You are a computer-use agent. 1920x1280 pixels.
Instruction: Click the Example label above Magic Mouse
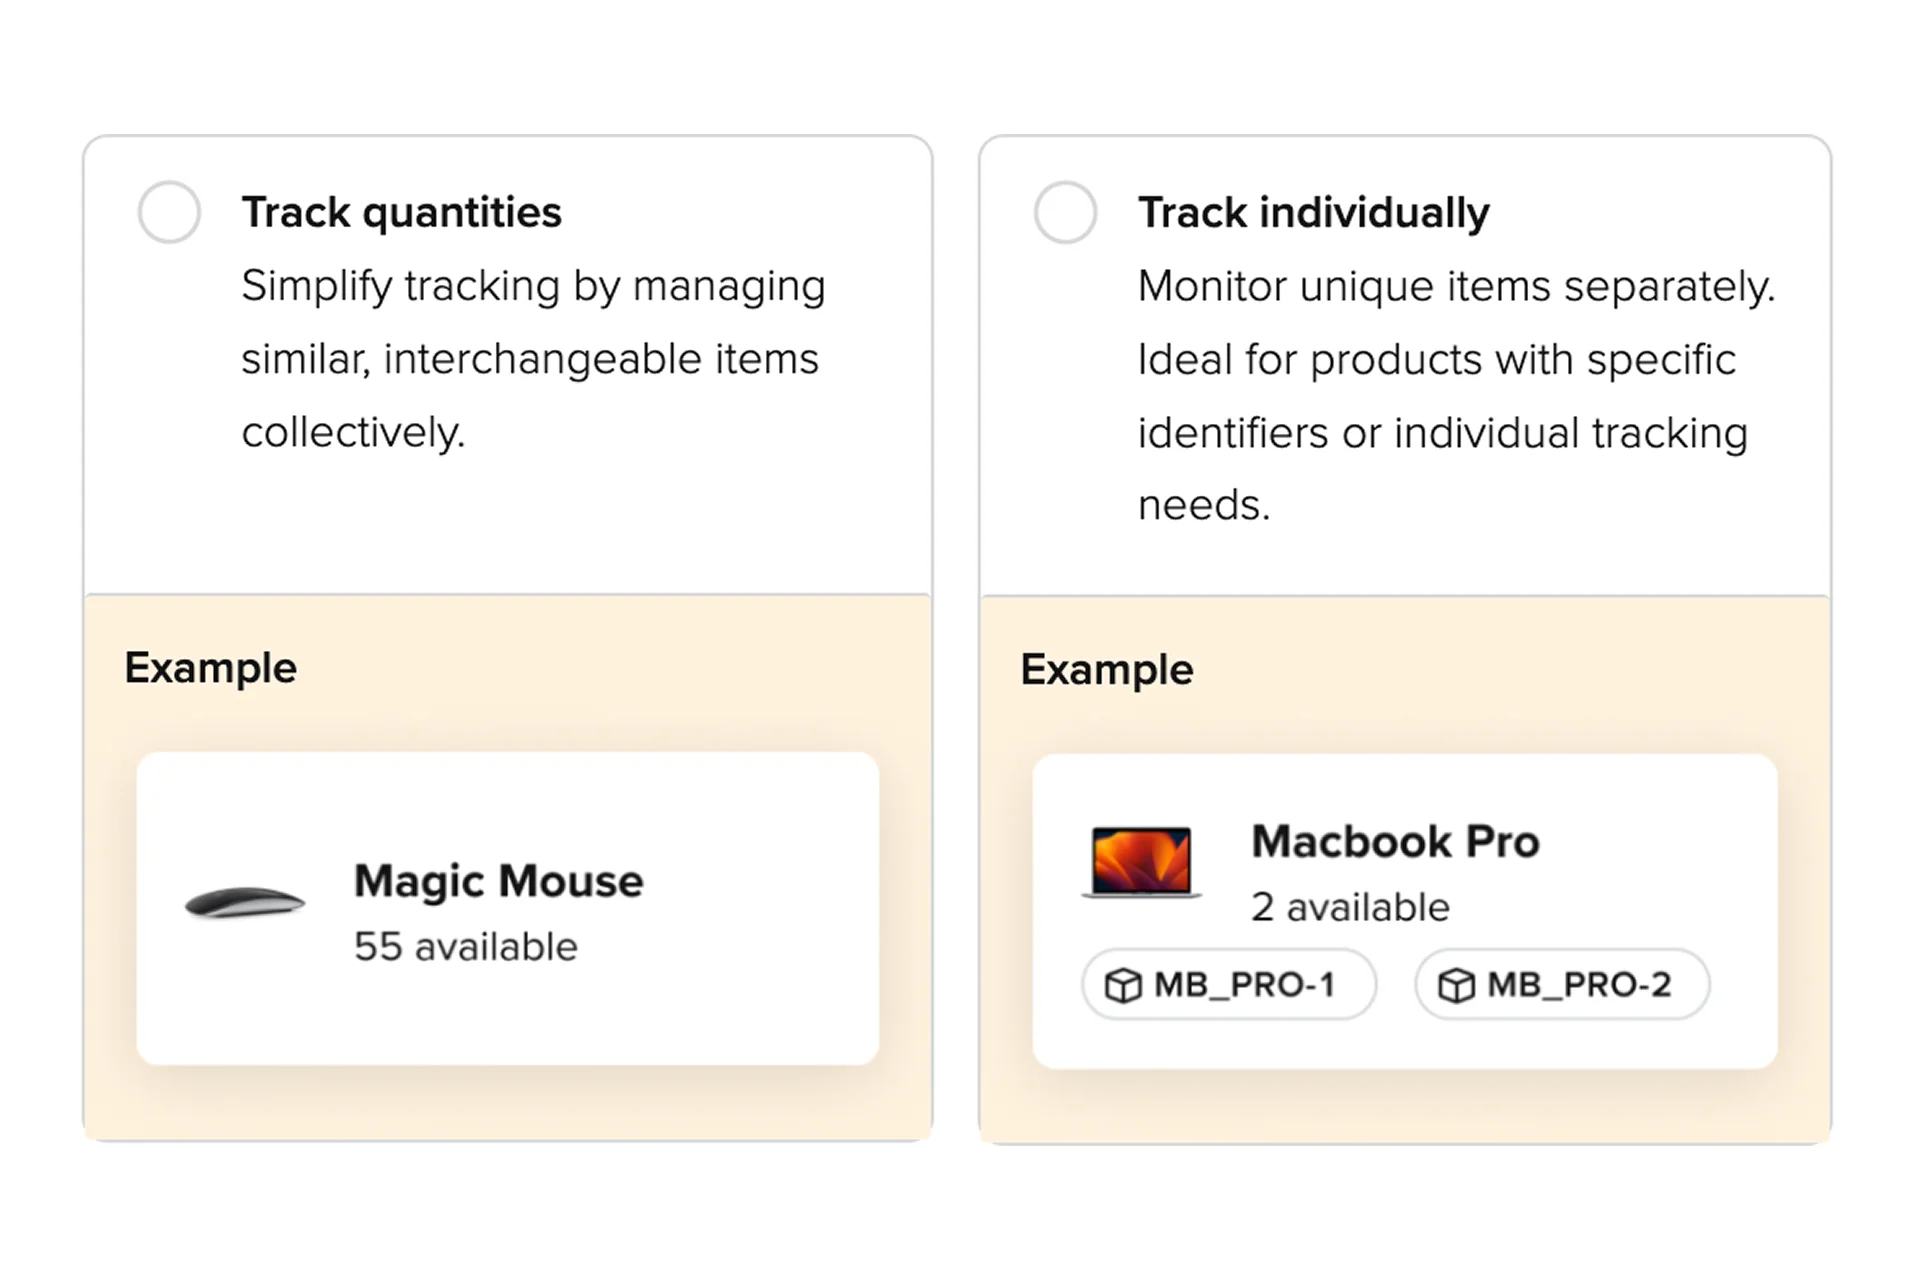[x=210, y=668]
